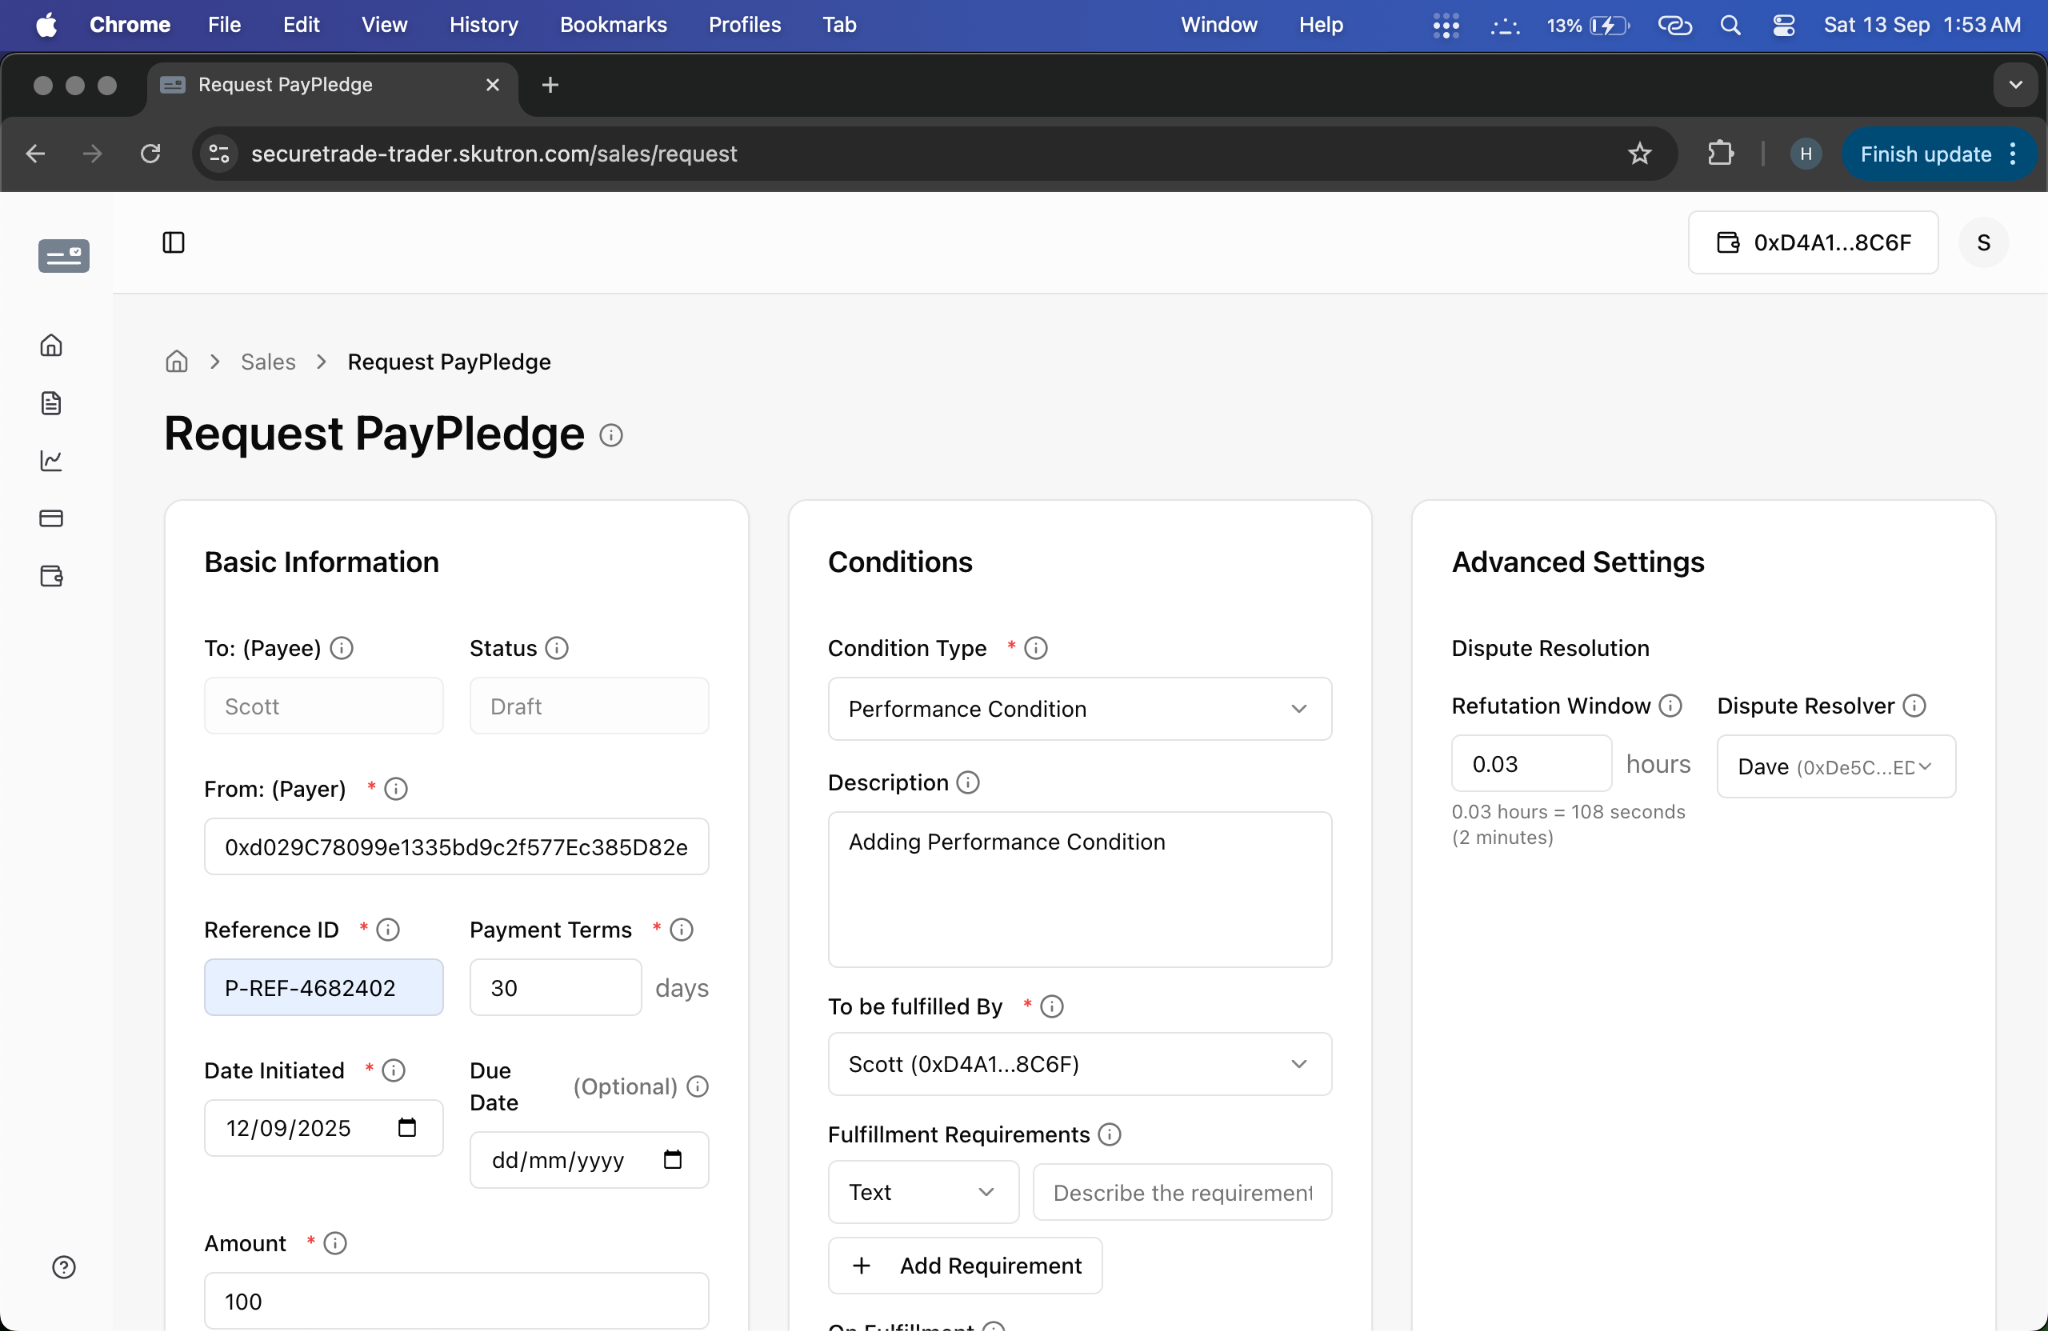Viewport: 2048px width, 1331px height.
Task: Show info icon for Dispute Resolver
Action: click(1914, 706)
